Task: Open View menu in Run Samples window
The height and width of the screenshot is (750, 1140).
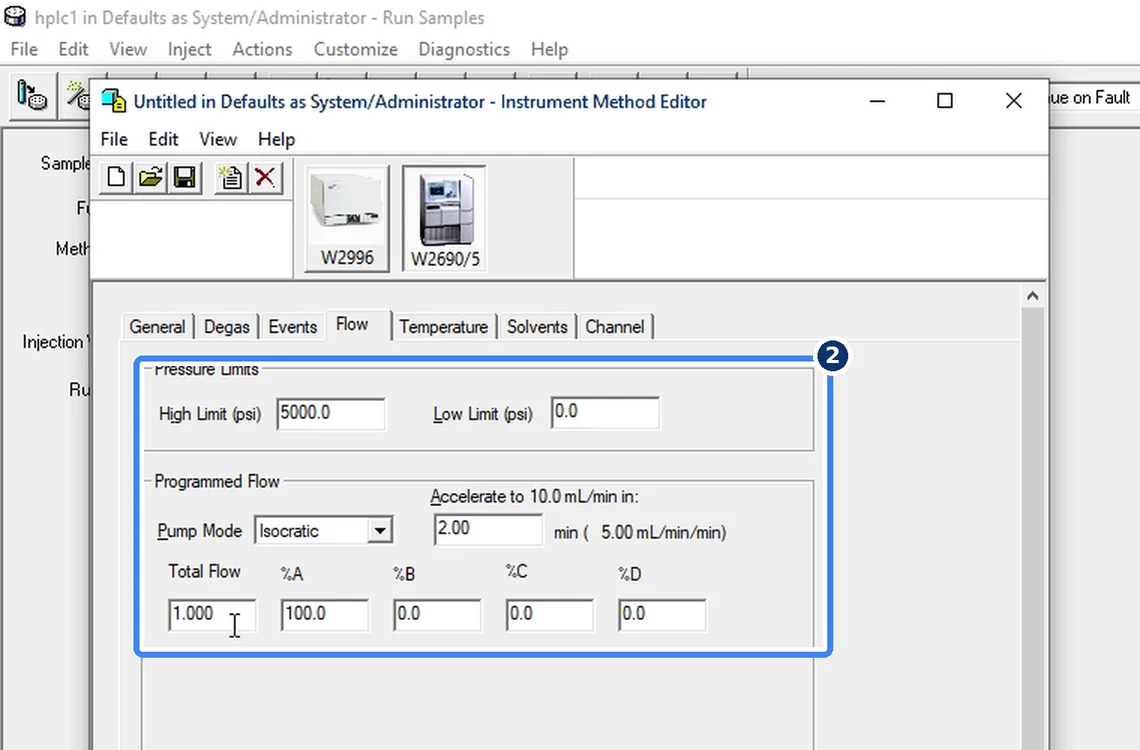Action: coord(128,49)
